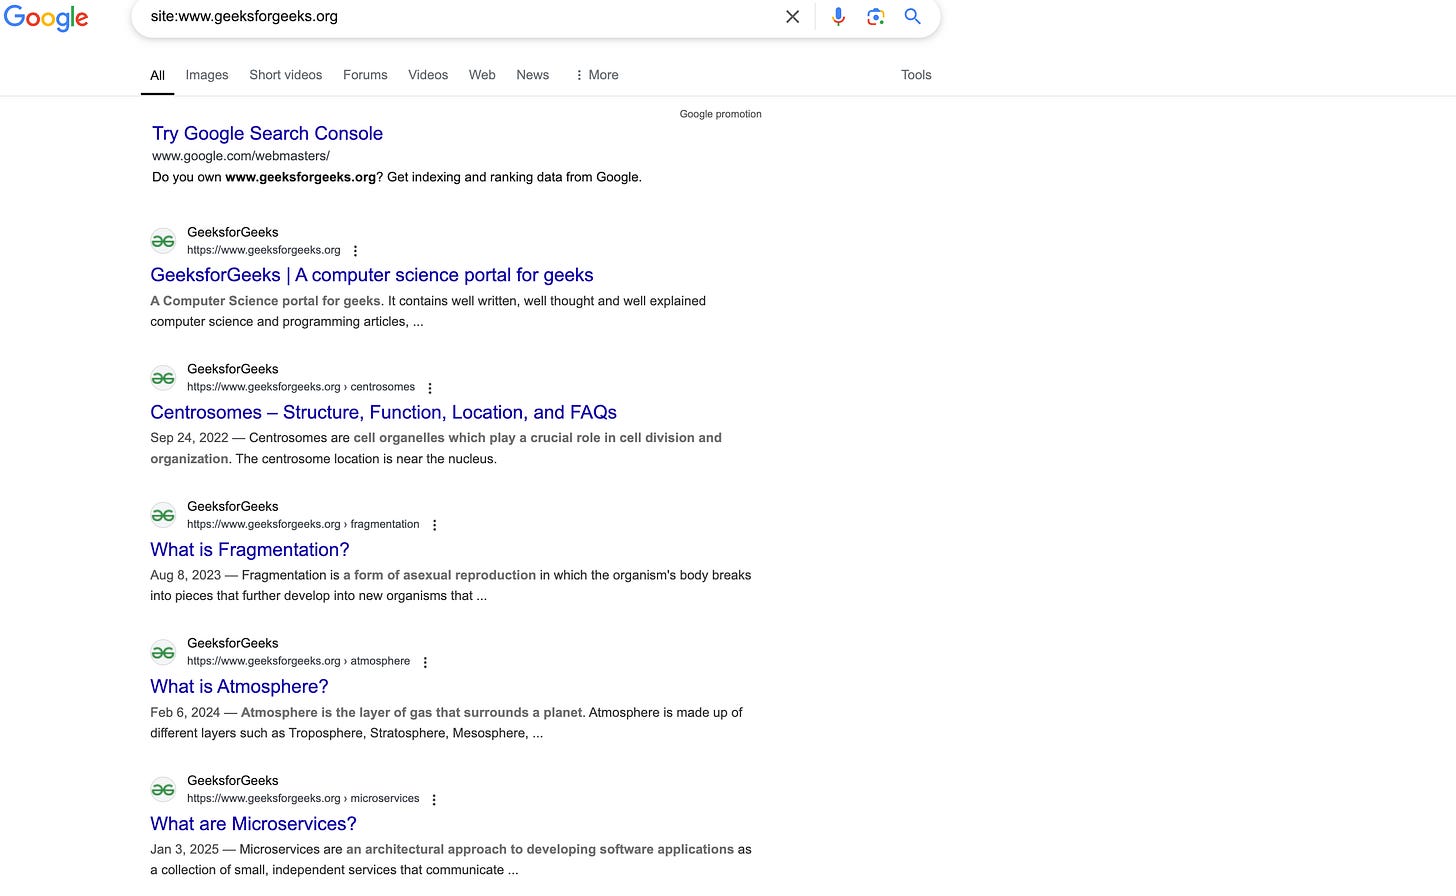This screenshot has height=896, width=1456.
Task: Click GeeksforGeeks favicon beside microservices result
Action: click(x=163, y=789)
